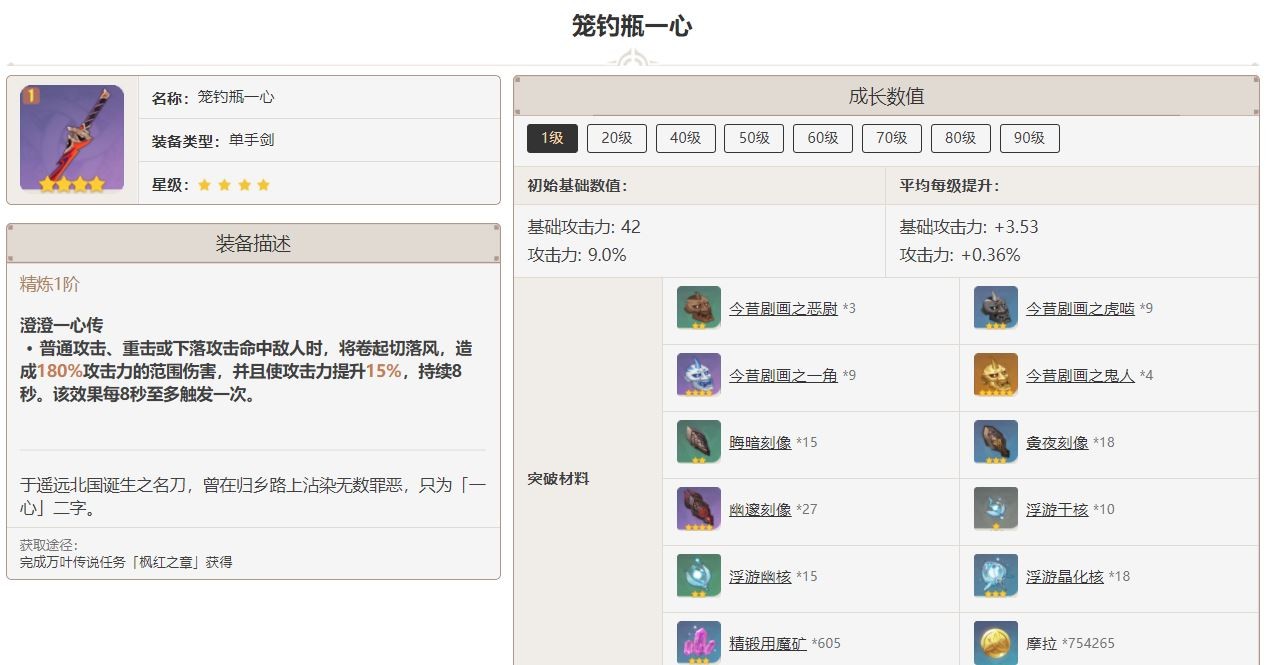Image resolution: width=1266 pixels, height=665 pixels.
Task: Click the 获取途径 label
Action: [x=49, y=545]
